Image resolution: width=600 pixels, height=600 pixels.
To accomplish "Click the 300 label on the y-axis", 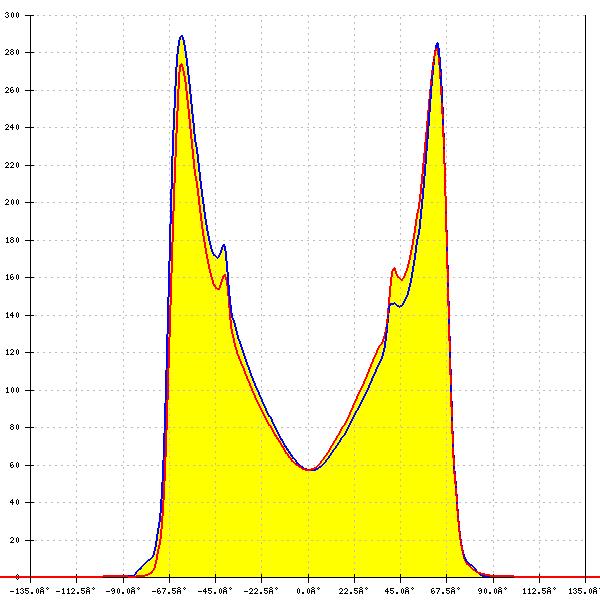I will tap(12, 16).
